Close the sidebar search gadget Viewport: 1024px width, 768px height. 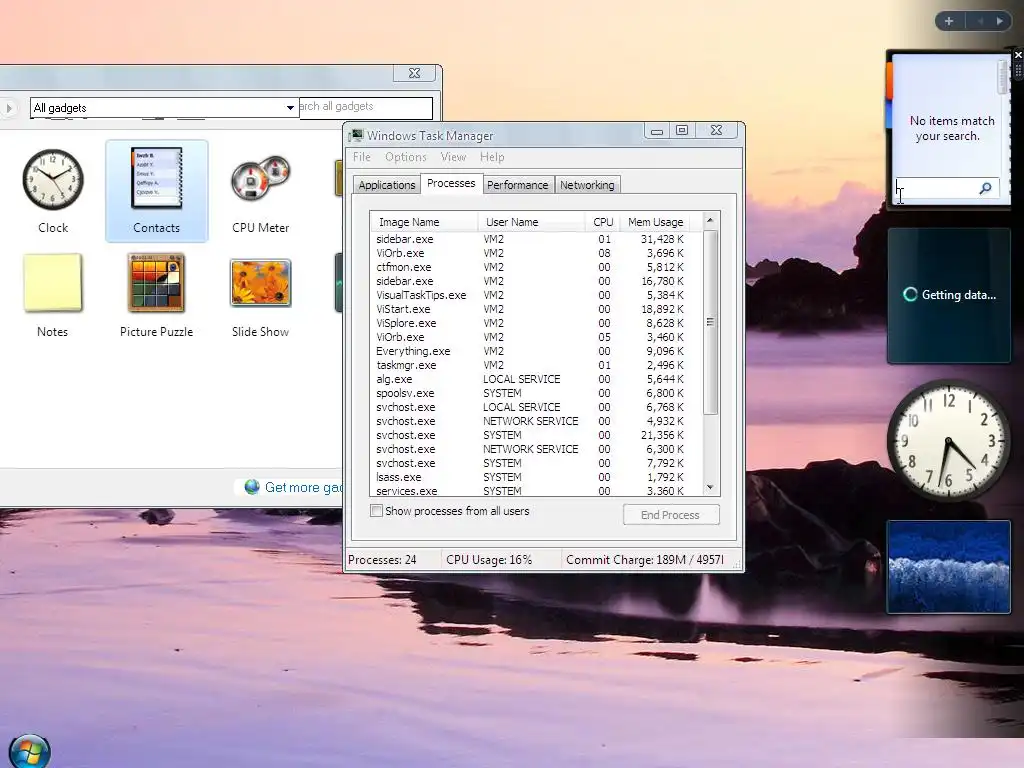pos(1018,55)
